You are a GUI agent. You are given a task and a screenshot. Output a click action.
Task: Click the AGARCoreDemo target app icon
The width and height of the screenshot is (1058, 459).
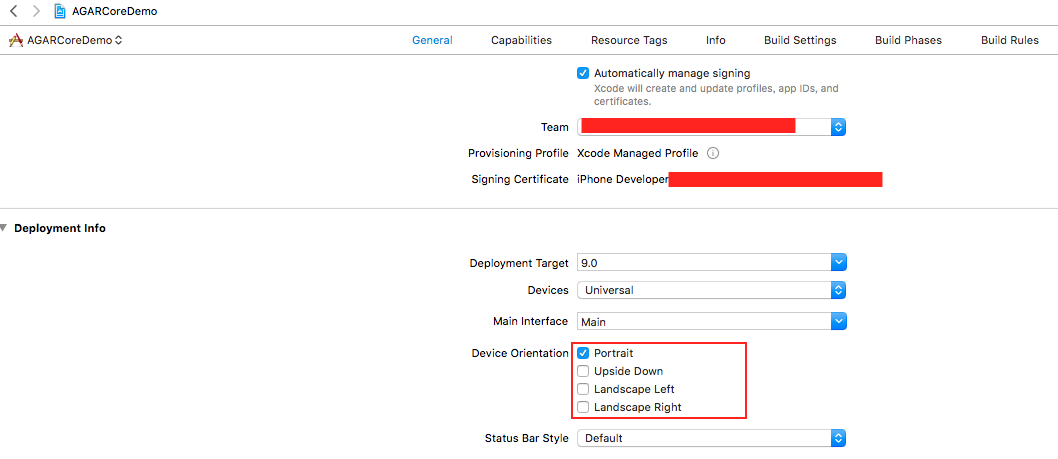click(16, 40)
